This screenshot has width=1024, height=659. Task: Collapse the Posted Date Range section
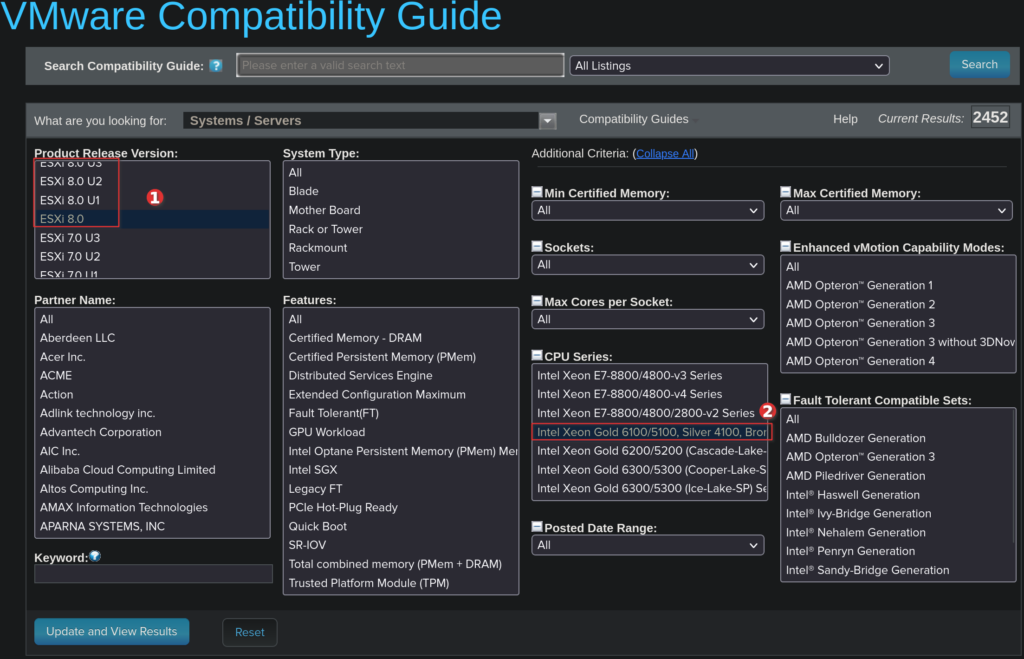point(537,527)
